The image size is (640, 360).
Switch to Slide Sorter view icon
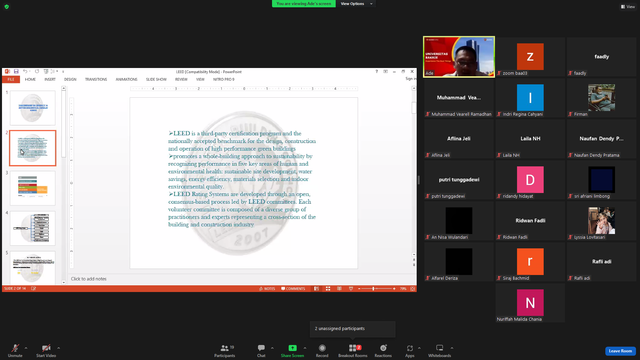point(328,289)
